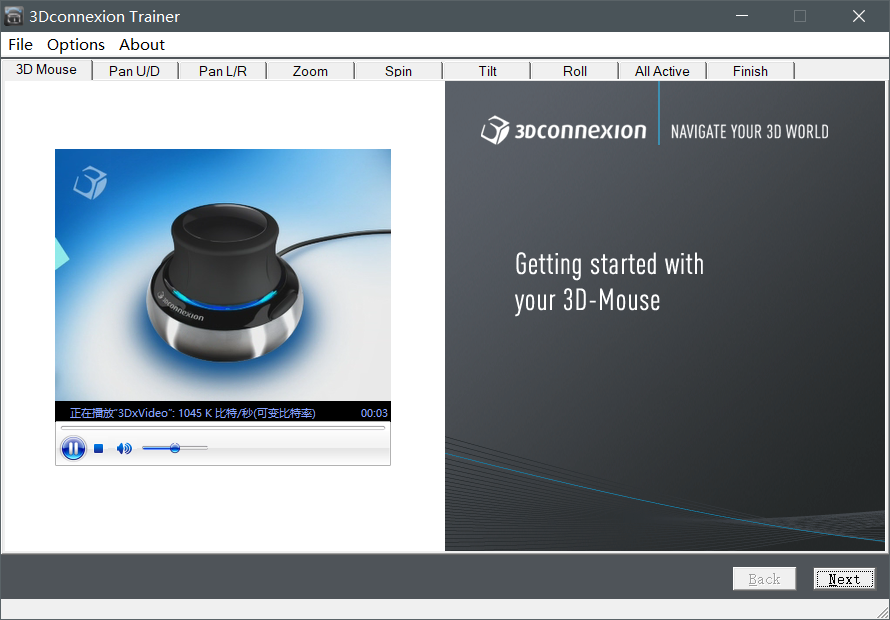Select the 3D Mouse tab
This screenshot has width=890, height=620.
(x=47, y=69)
